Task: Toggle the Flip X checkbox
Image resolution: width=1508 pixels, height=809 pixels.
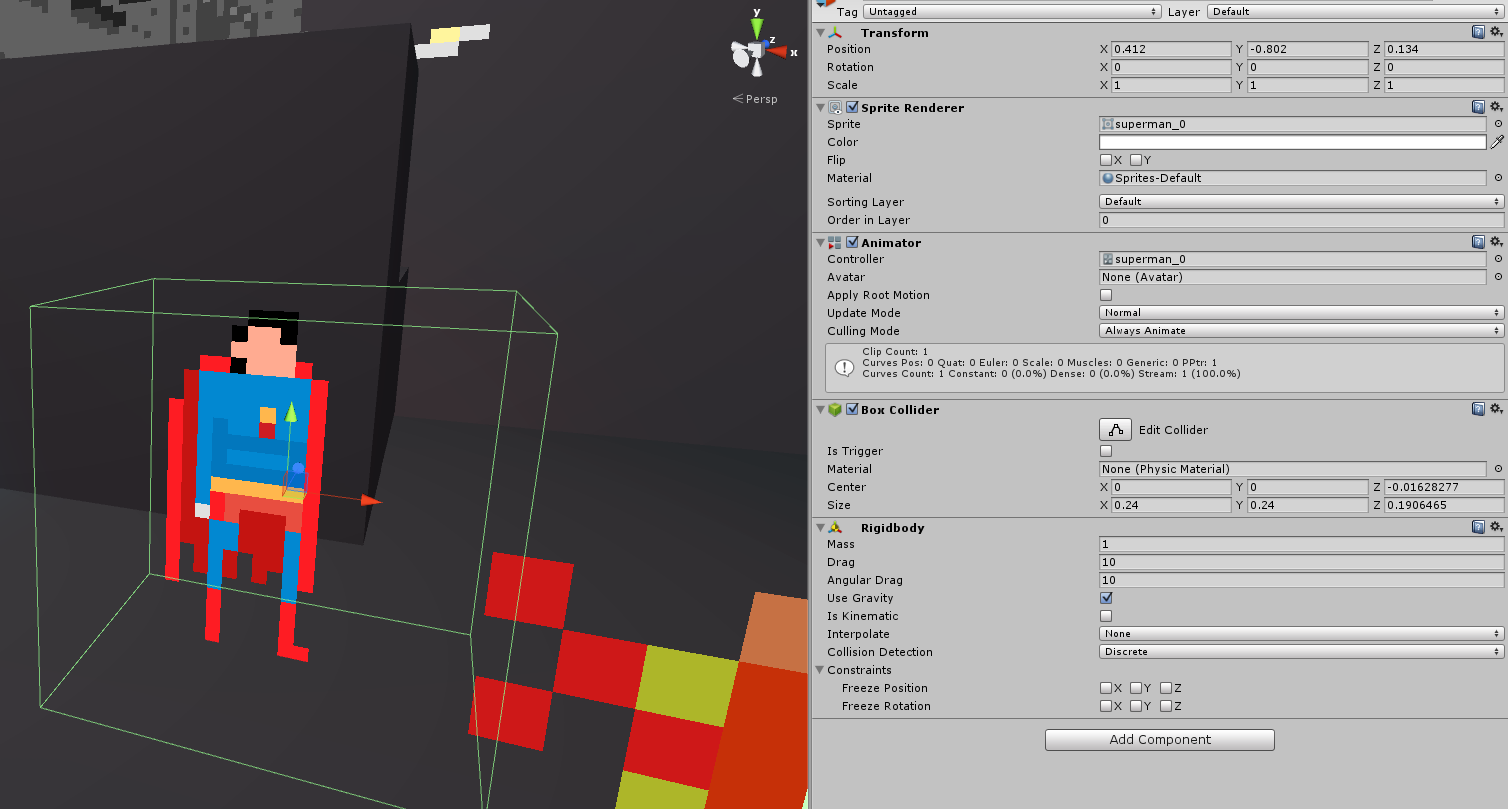Action: 1106,160
